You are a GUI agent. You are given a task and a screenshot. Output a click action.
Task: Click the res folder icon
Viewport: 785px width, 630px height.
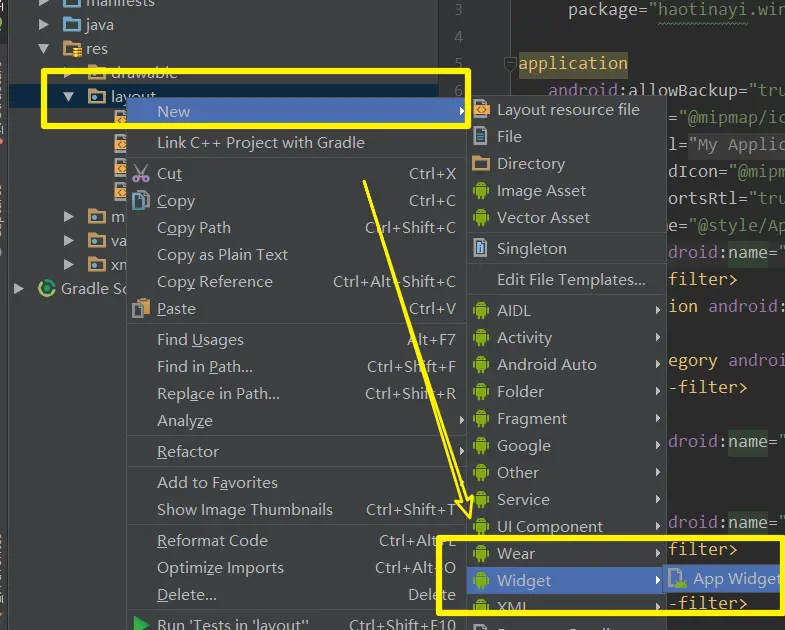pos(72,49)
